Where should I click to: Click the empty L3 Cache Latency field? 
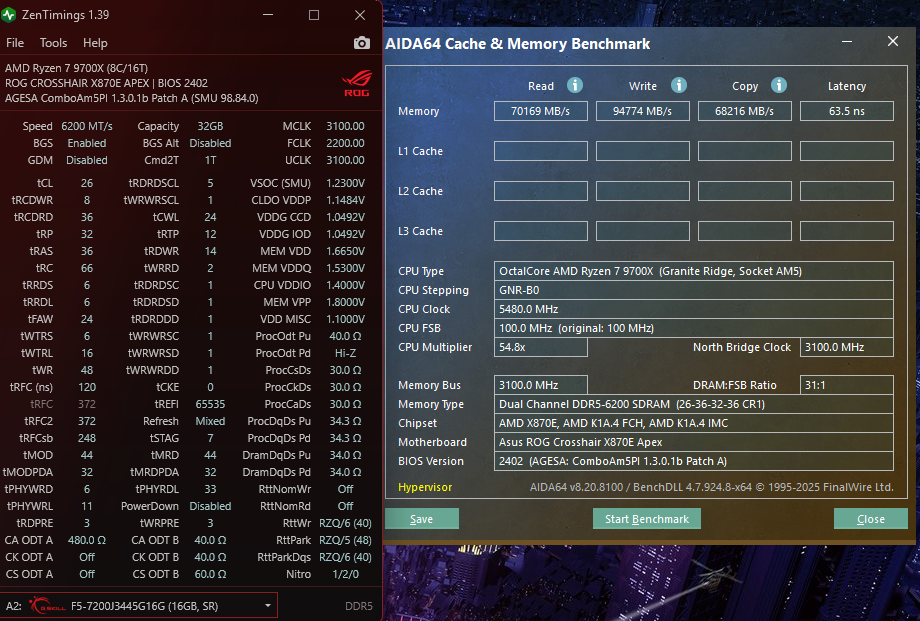click(x=847, y=231)
